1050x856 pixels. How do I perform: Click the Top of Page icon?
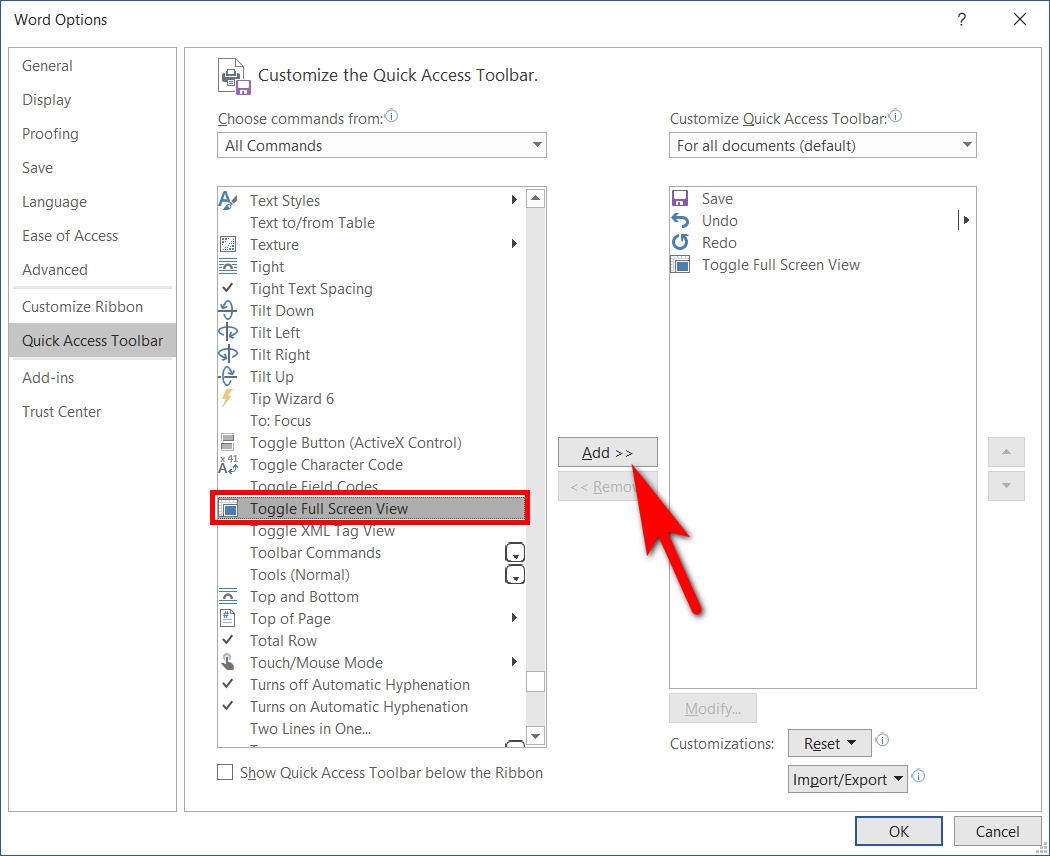pyautogui.click(x=228, y=618)
